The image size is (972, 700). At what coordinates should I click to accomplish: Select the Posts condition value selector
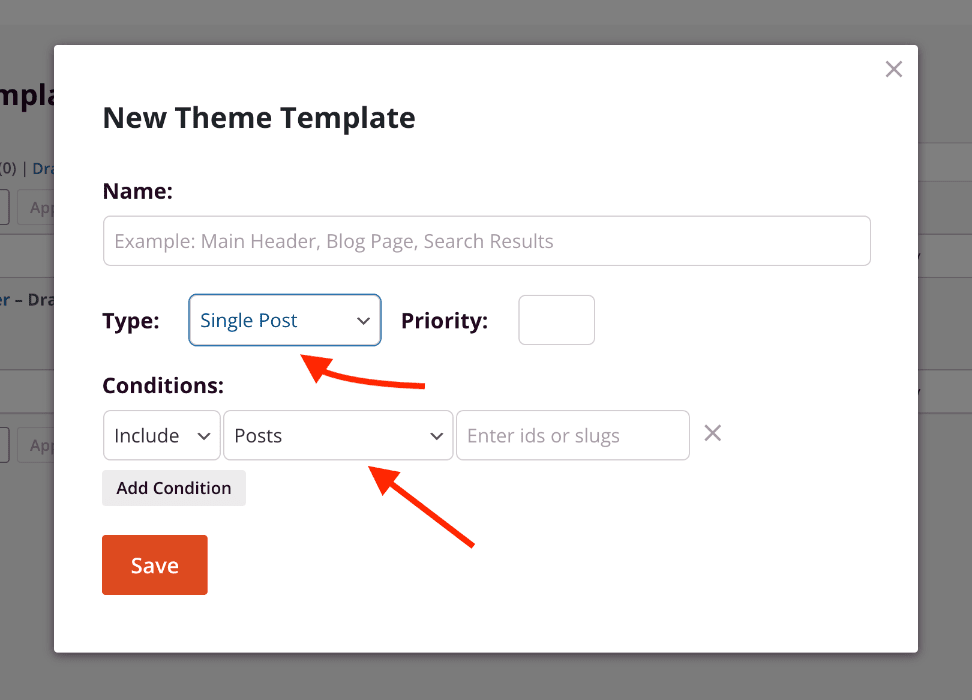[337, 435]
